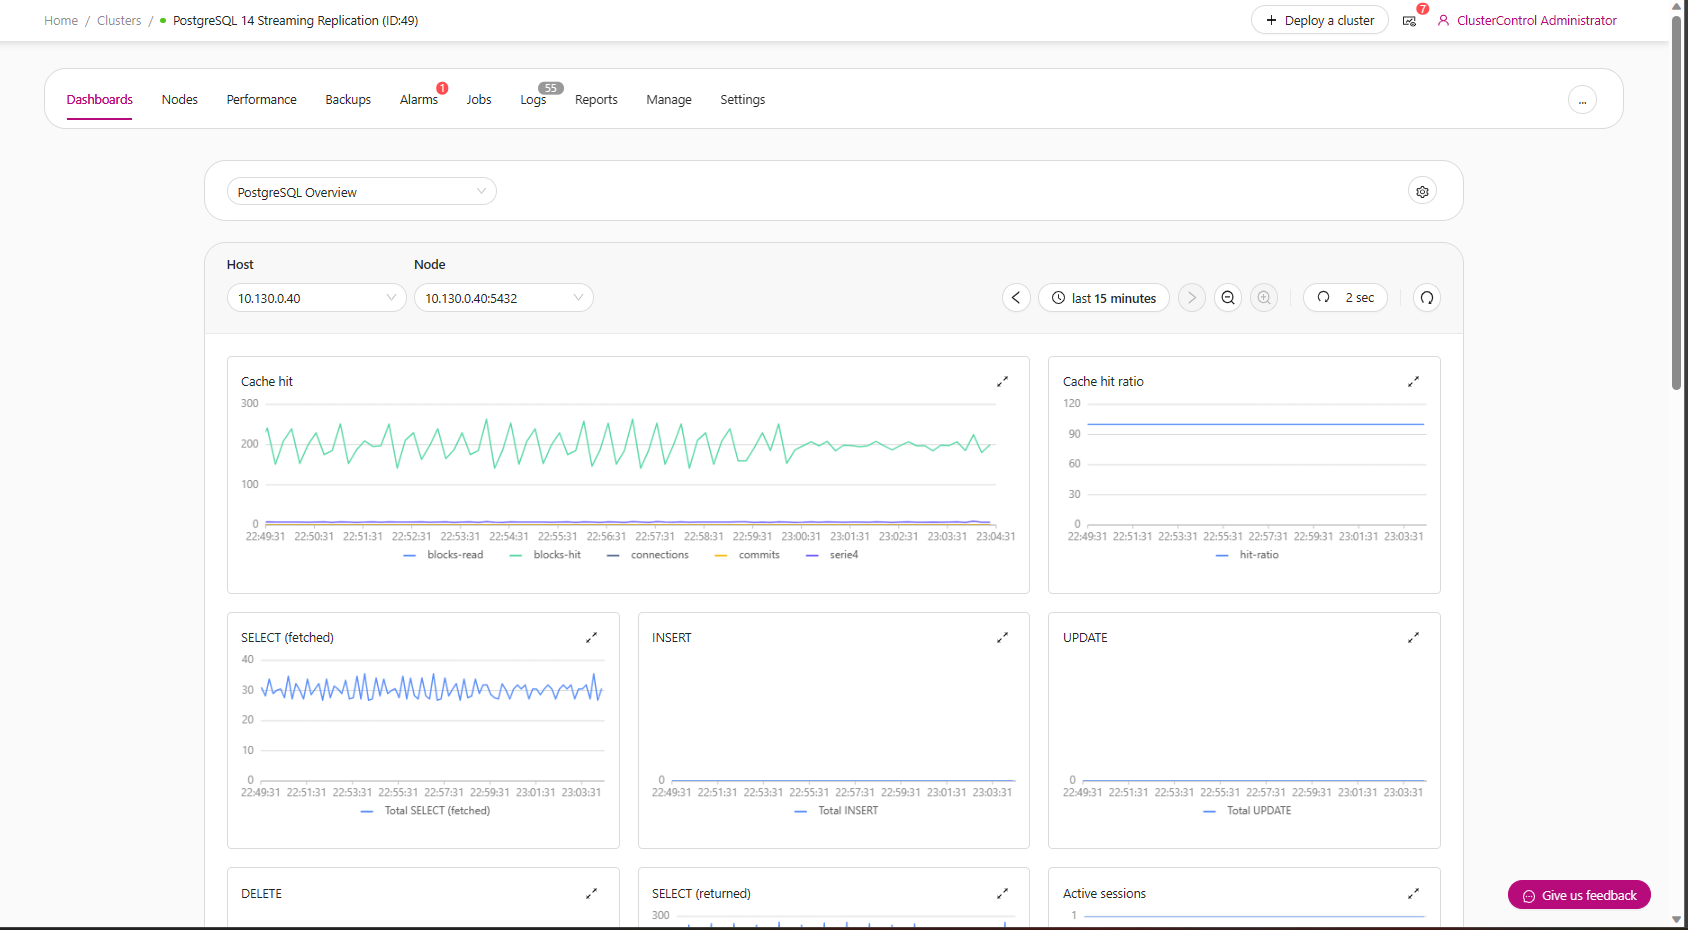Open the Host dropdown showing 10.130.0.40
The height and width of the screenshot is (930, 1688).
(316, 297)
